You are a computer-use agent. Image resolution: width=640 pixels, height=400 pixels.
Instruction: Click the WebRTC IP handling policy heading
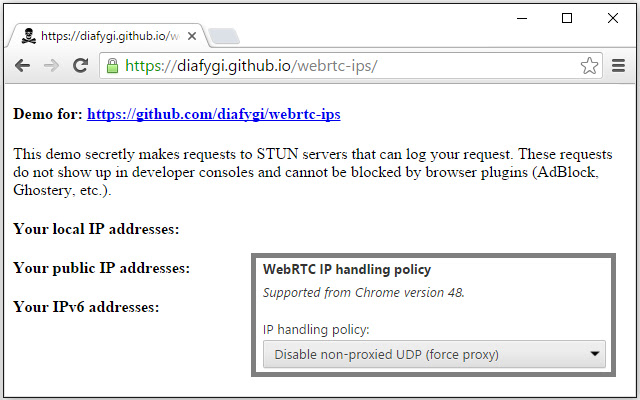(346, 269)
